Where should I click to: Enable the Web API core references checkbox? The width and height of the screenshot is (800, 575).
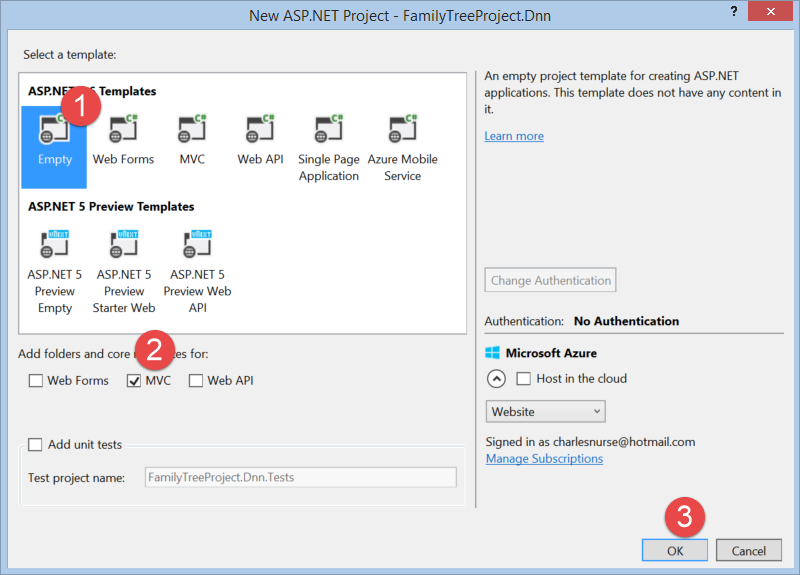coord(196,381)
